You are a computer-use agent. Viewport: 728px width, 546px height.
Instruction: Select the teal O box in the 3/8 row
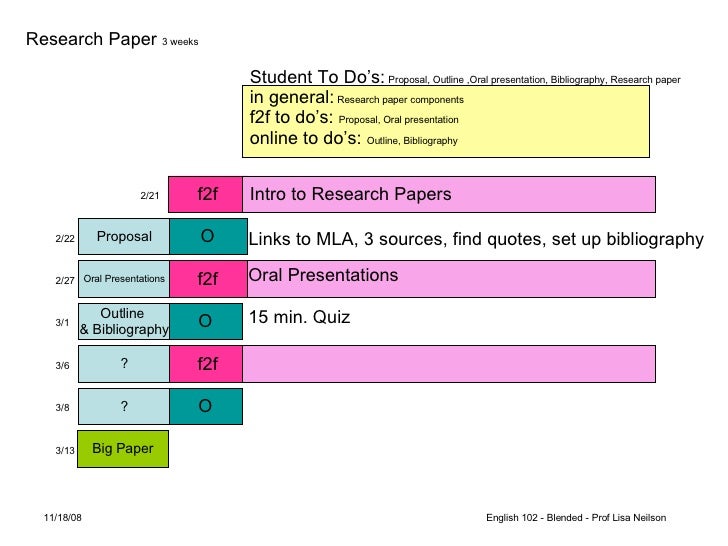(206, 406)
